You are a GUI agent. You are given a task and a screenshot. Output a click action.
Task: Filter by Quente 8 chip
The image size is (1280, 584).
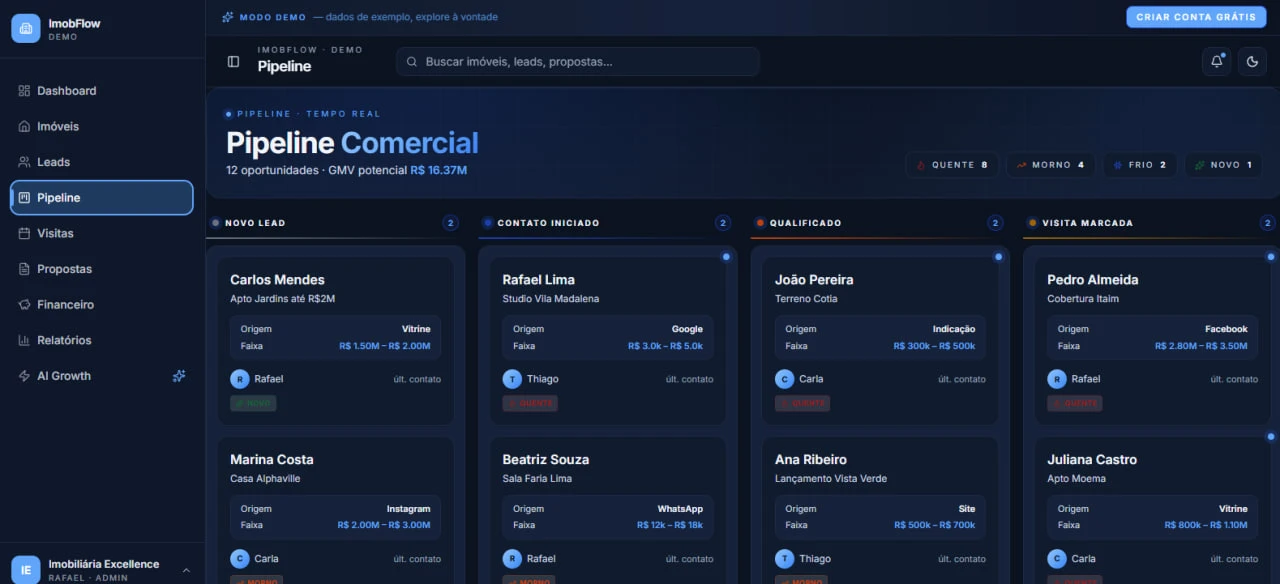click(952, 165)
